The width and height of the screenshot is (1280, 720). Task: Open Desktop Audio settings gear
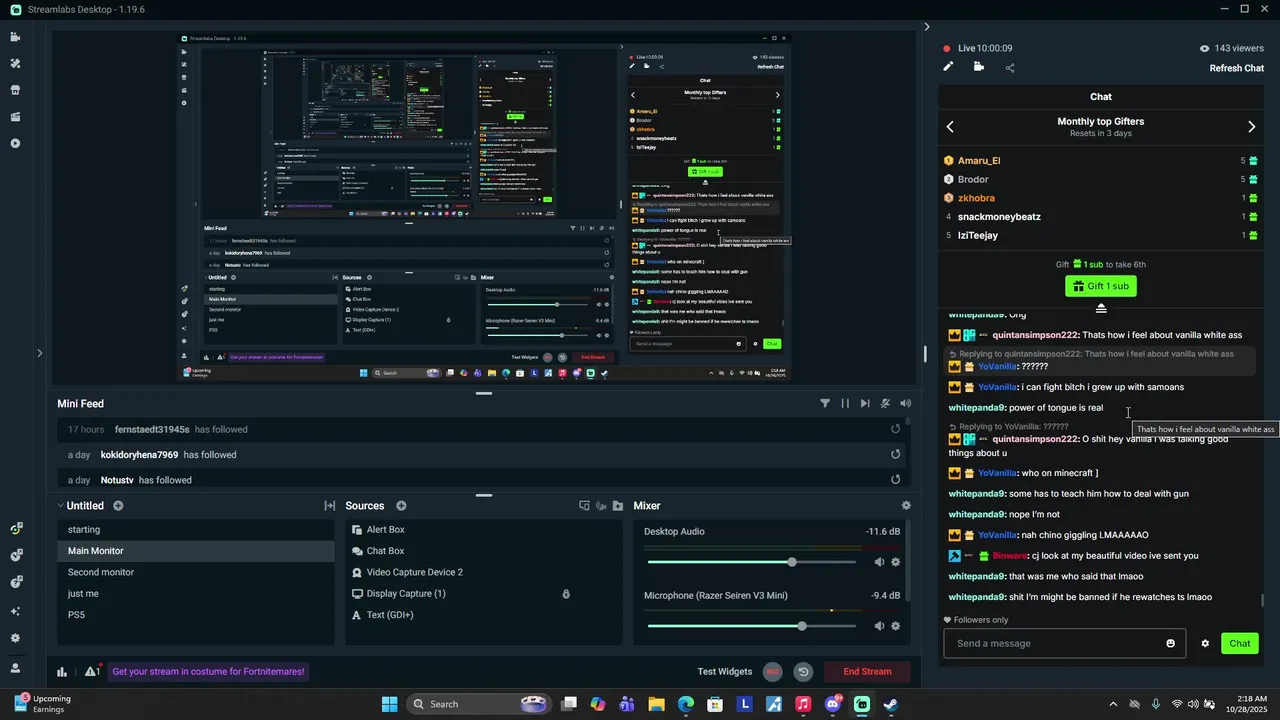(895, 562)
